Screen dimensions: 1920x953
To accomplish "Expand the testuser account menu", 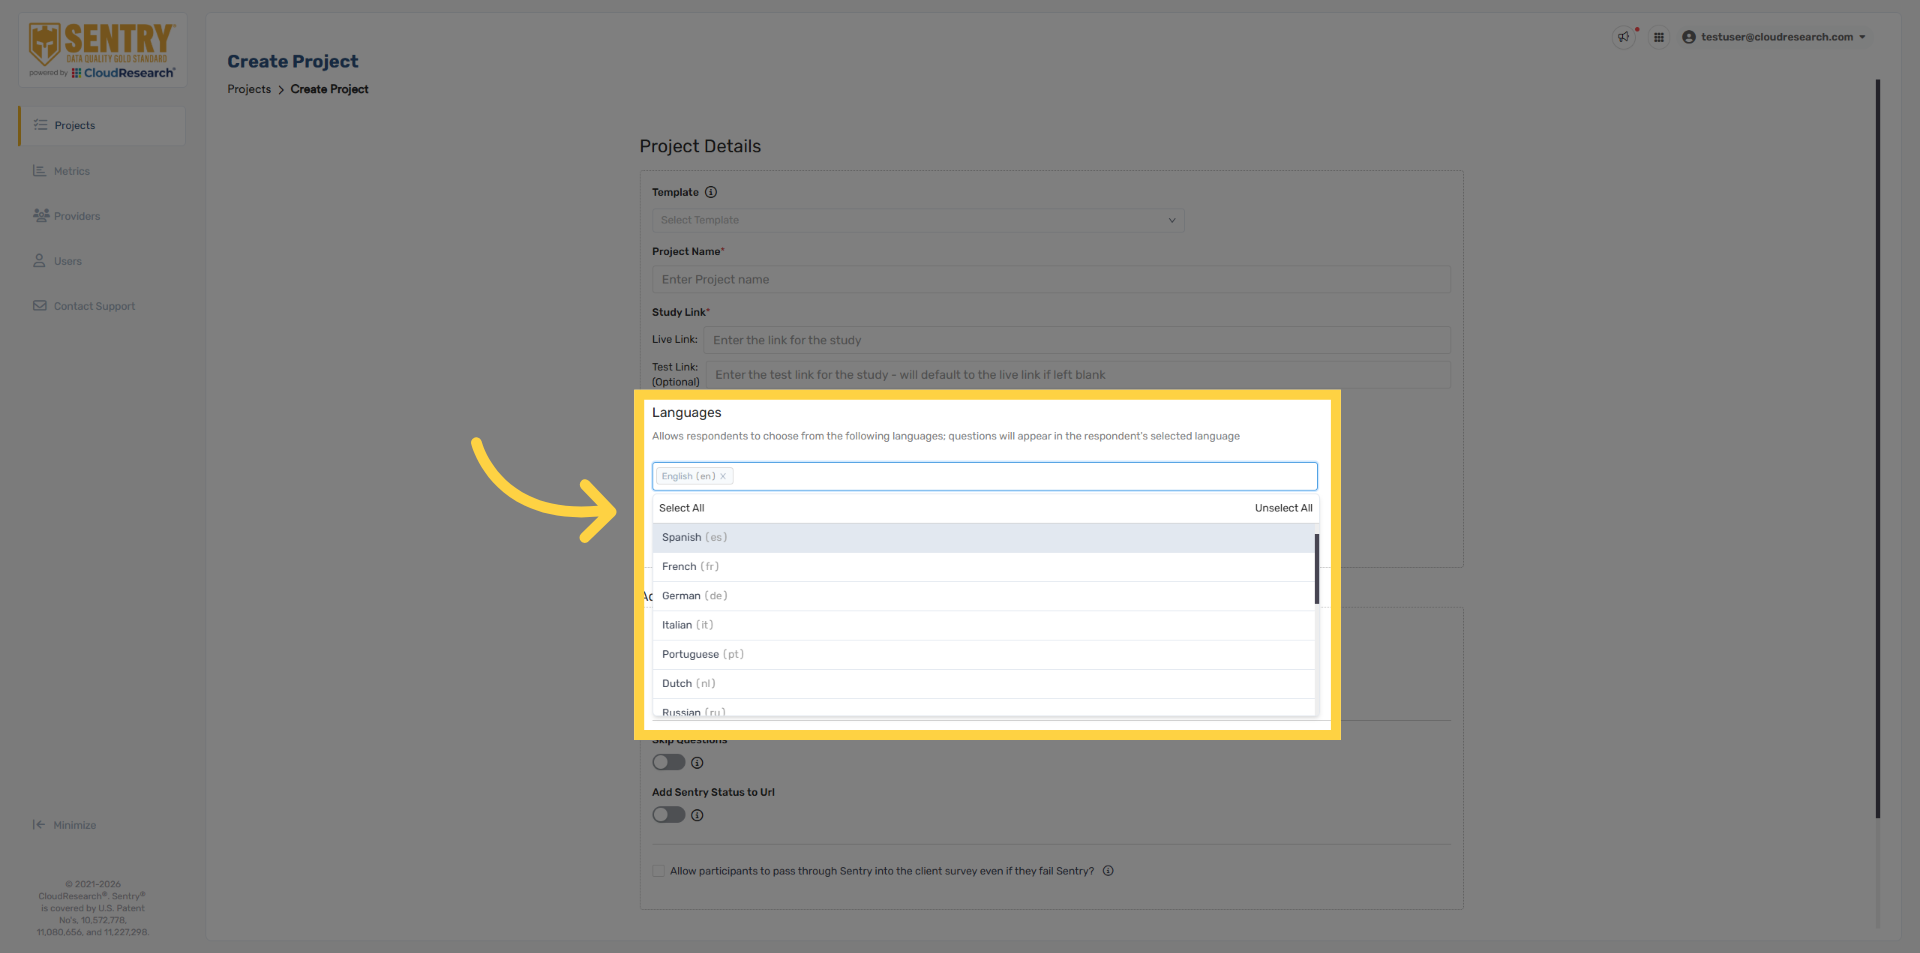I will click(1774, 37).
